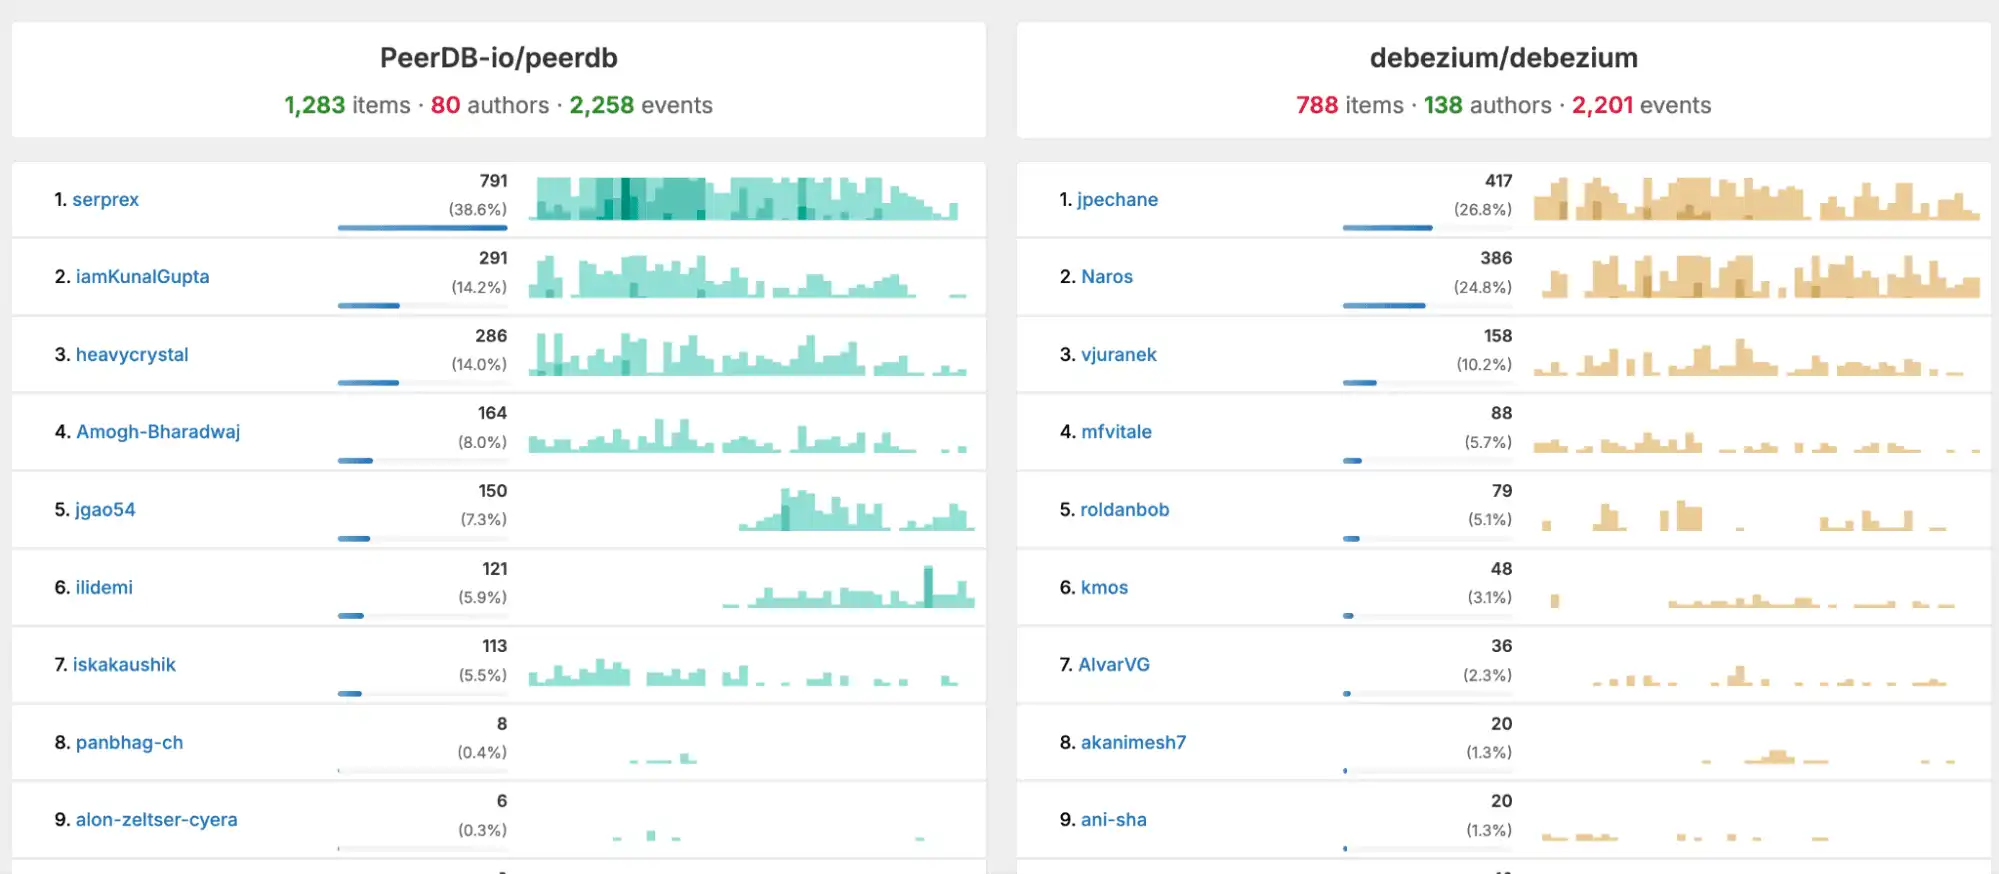Click jpechane contributor link

pos(1117,199)
